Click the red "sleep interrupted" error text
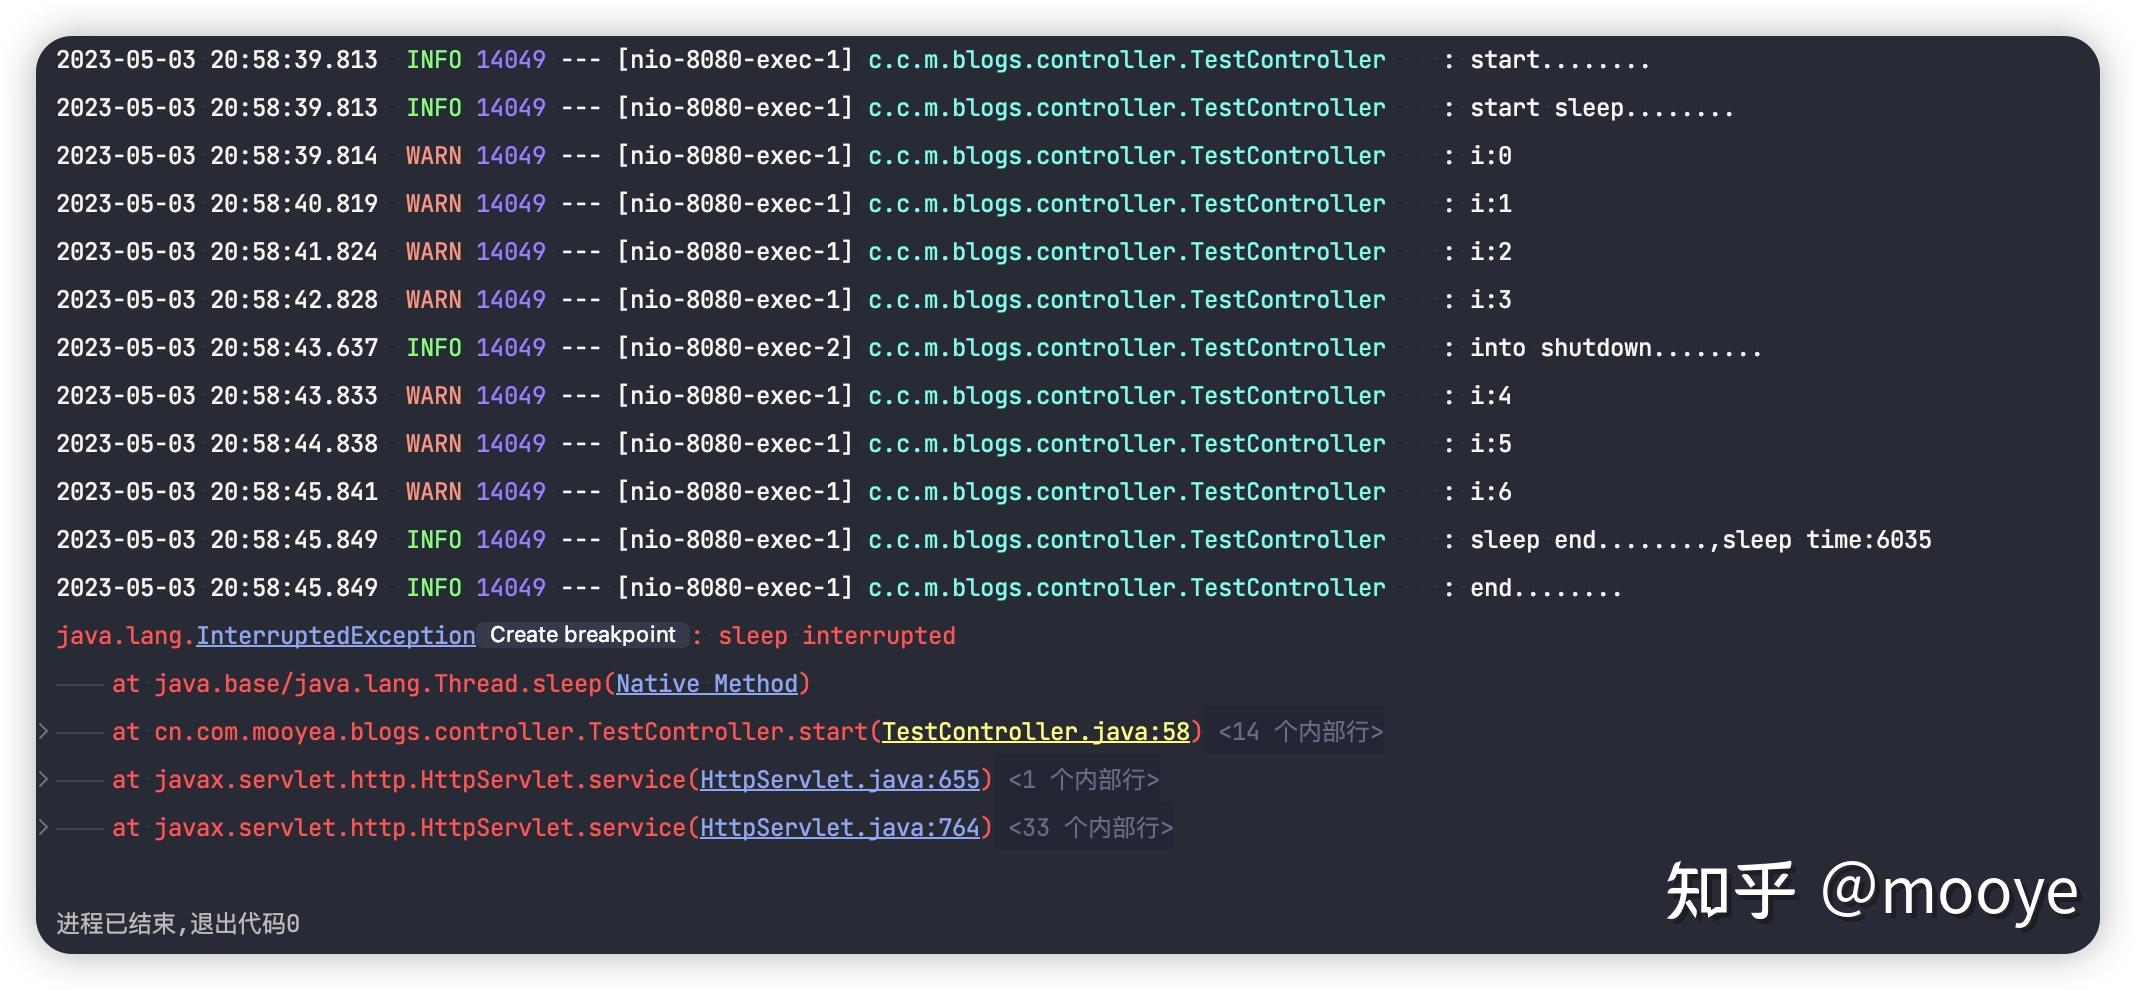 (x=836, y=636)
